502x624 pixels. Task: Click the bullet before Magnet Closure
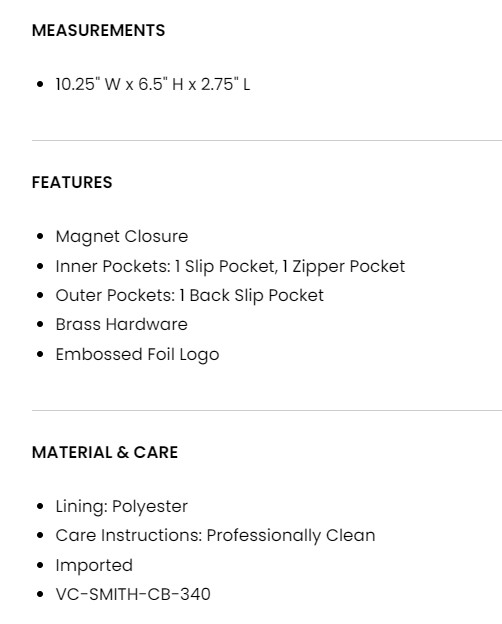40,236
